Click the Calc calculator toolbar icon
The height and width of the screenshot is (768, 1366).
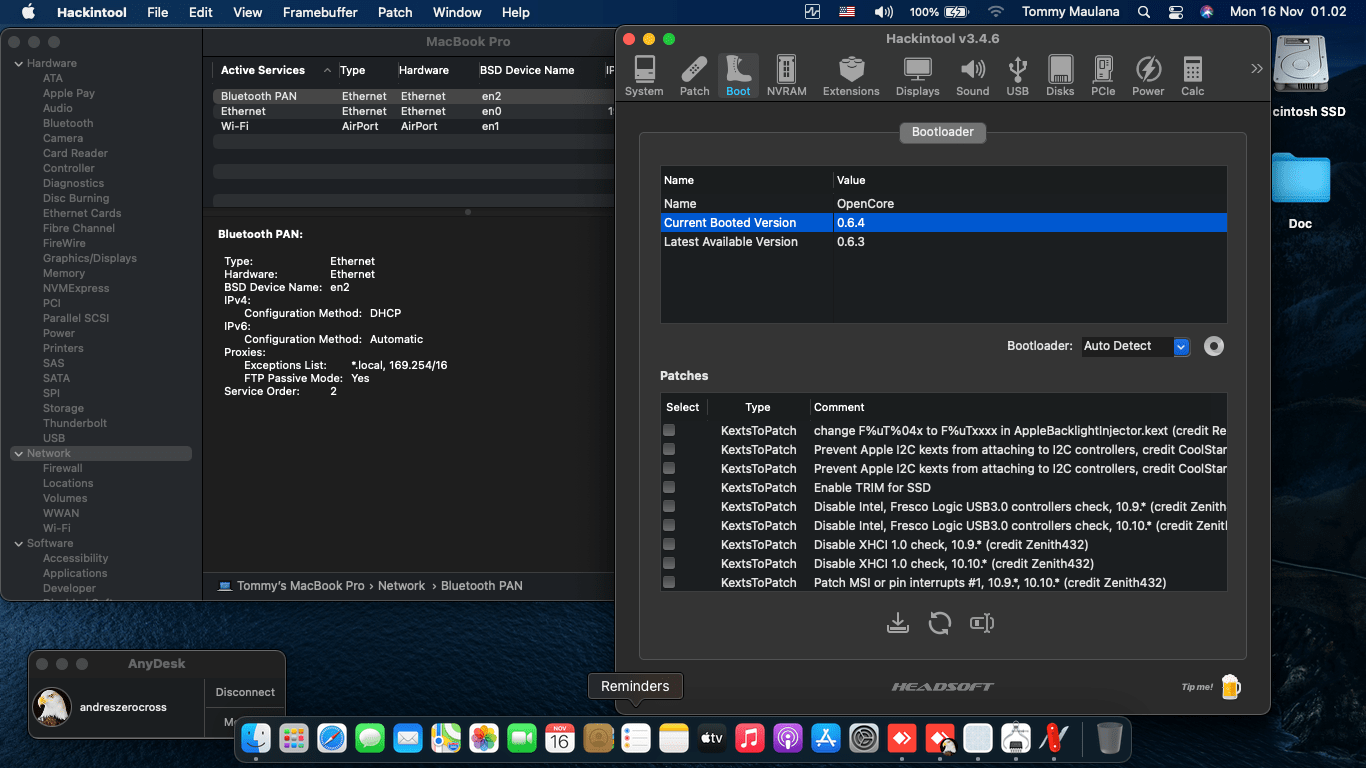[1192, 76]
